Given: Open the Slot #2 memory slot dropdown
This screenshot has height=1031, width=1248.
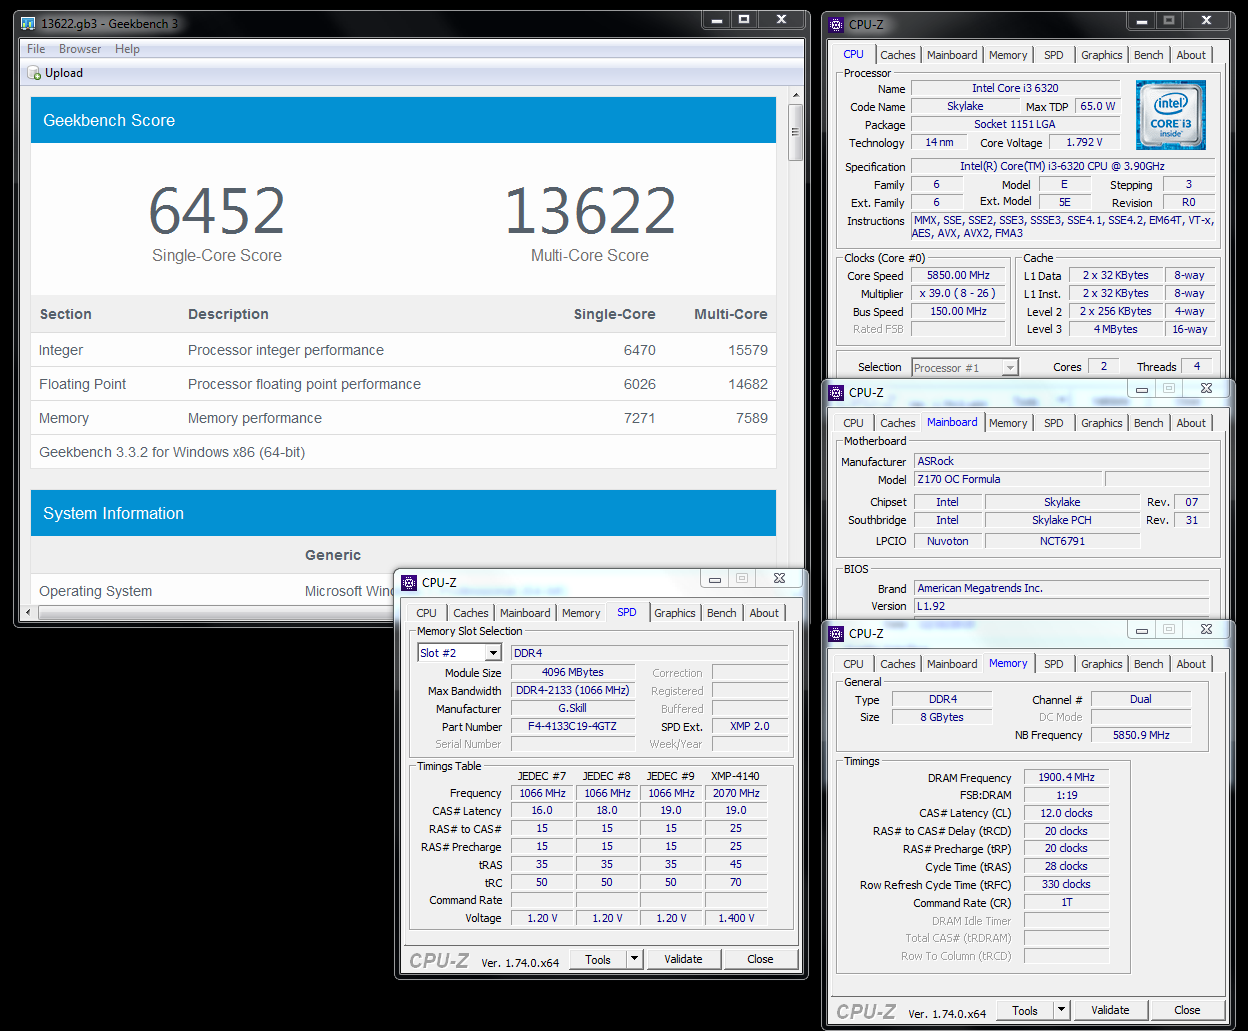Looking at the screenshot, I should pos(459,653).
